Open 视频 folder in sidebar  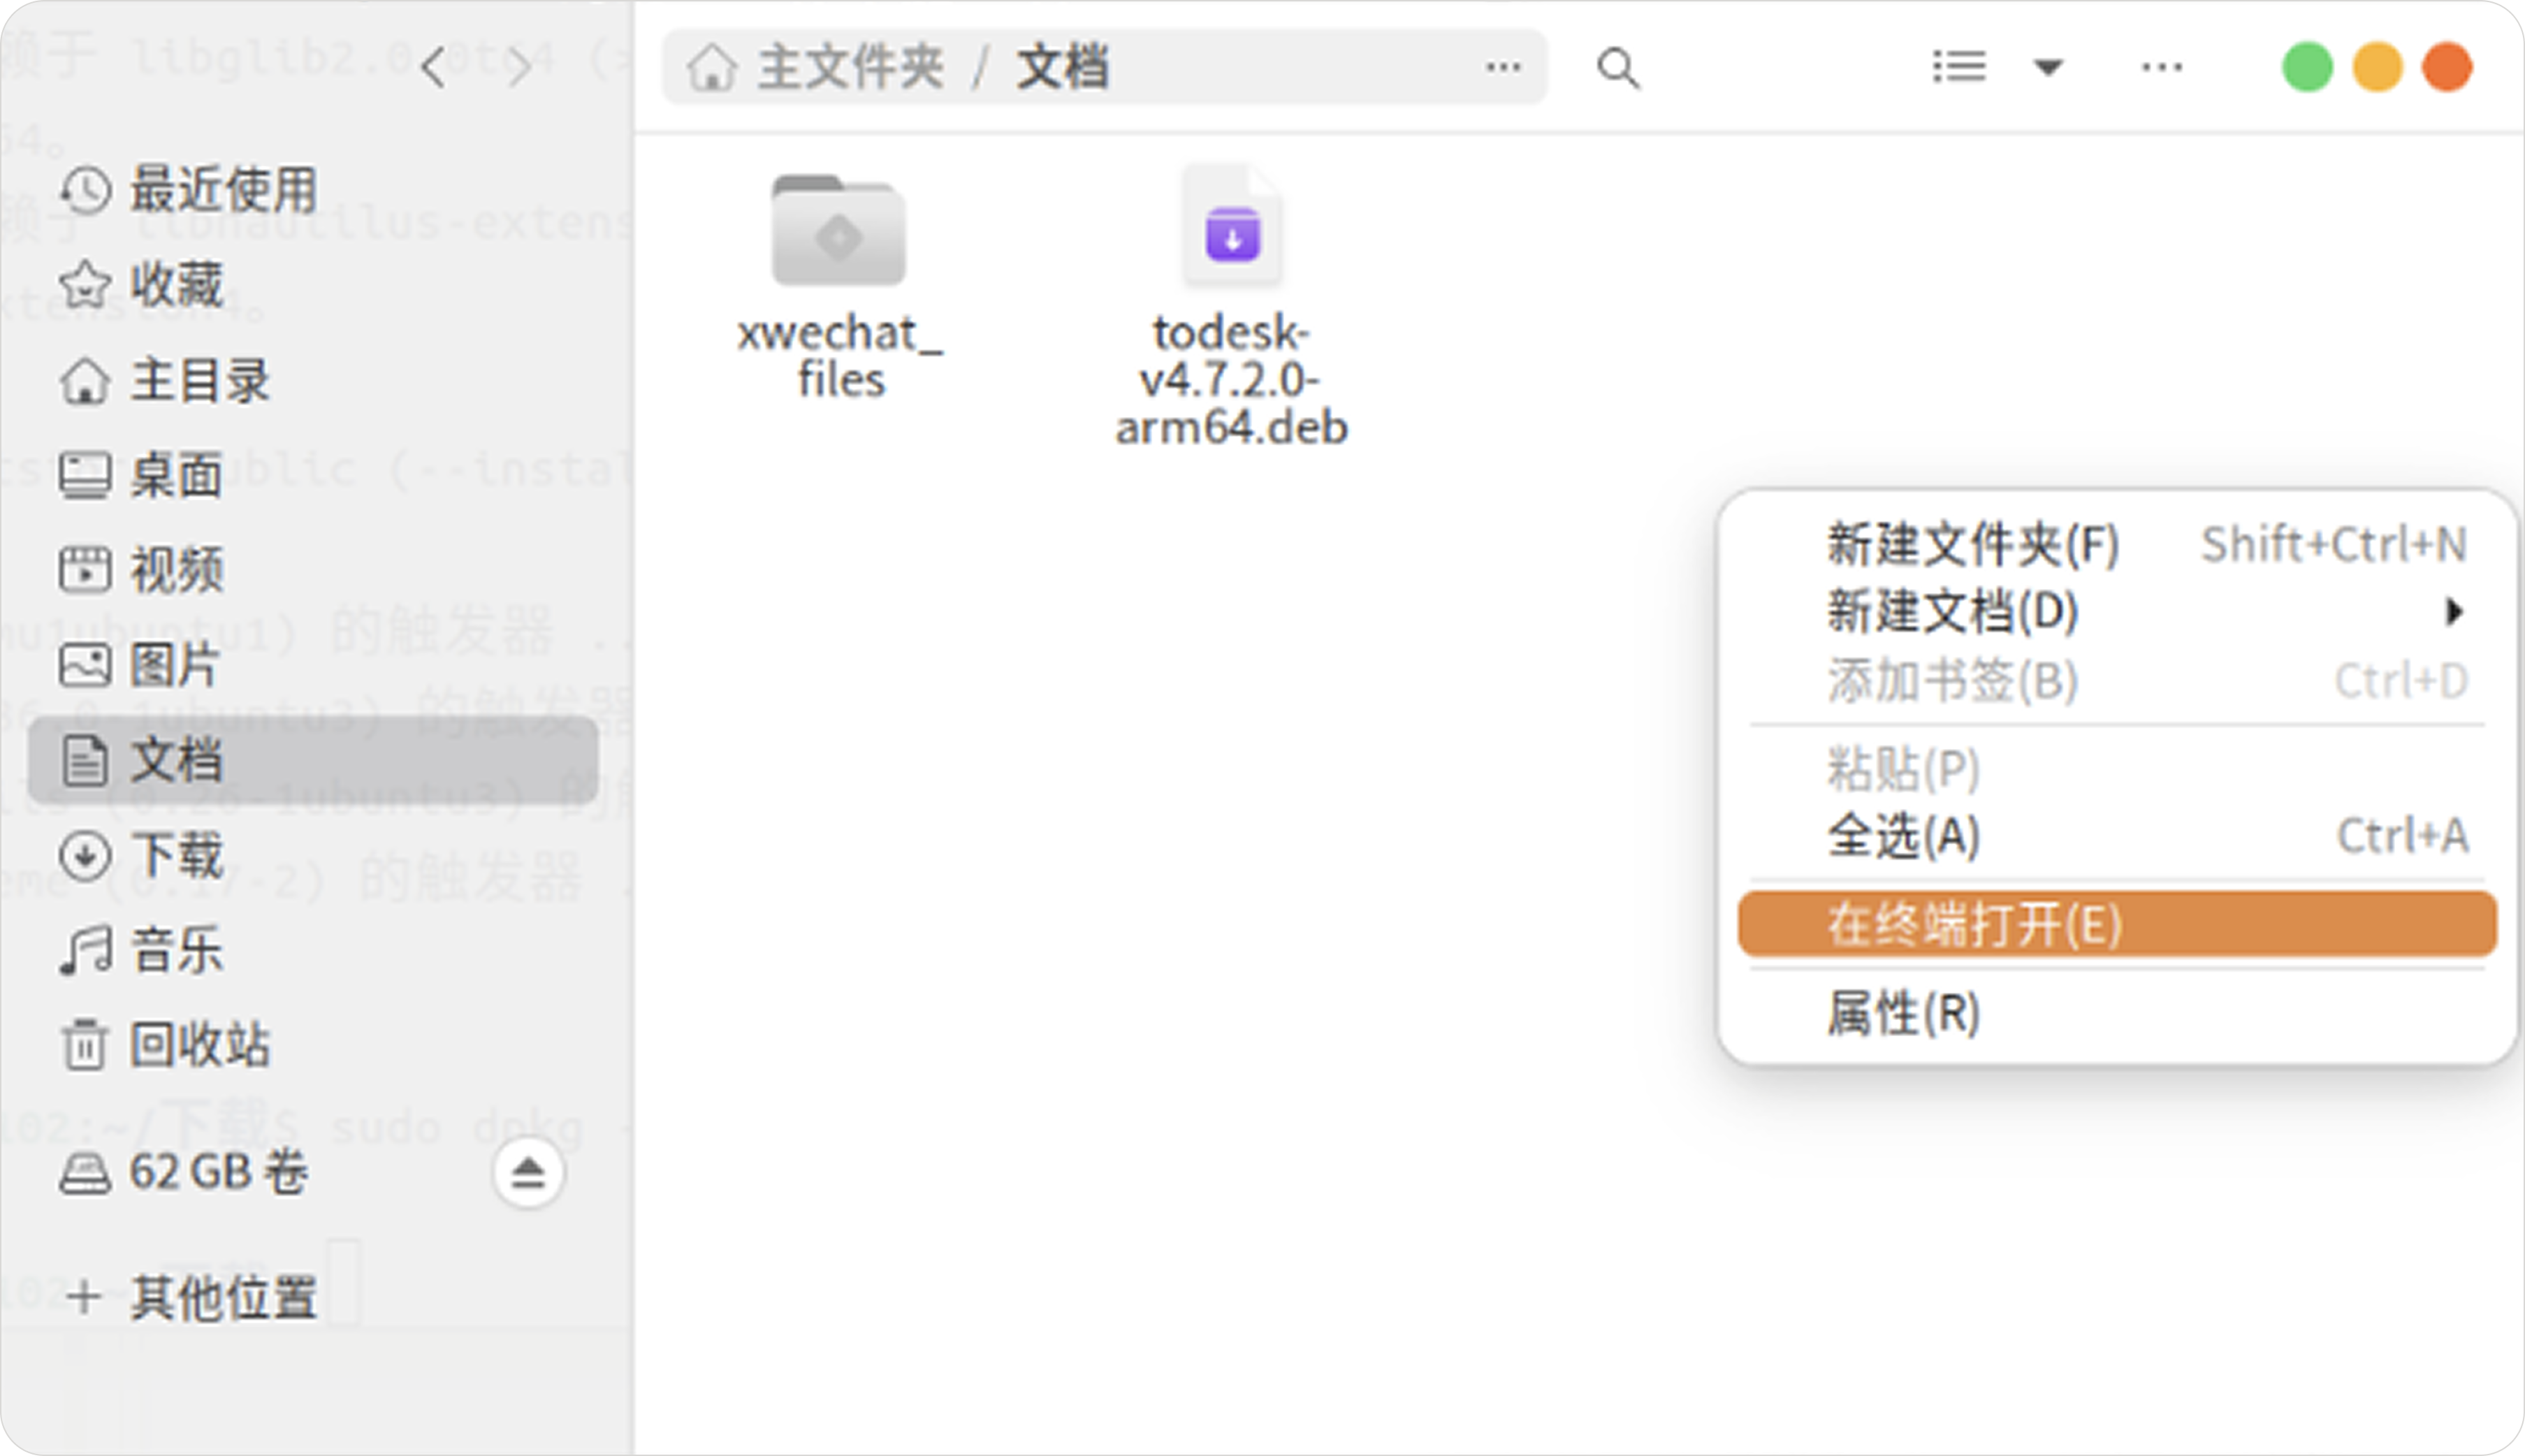[314, 570]
